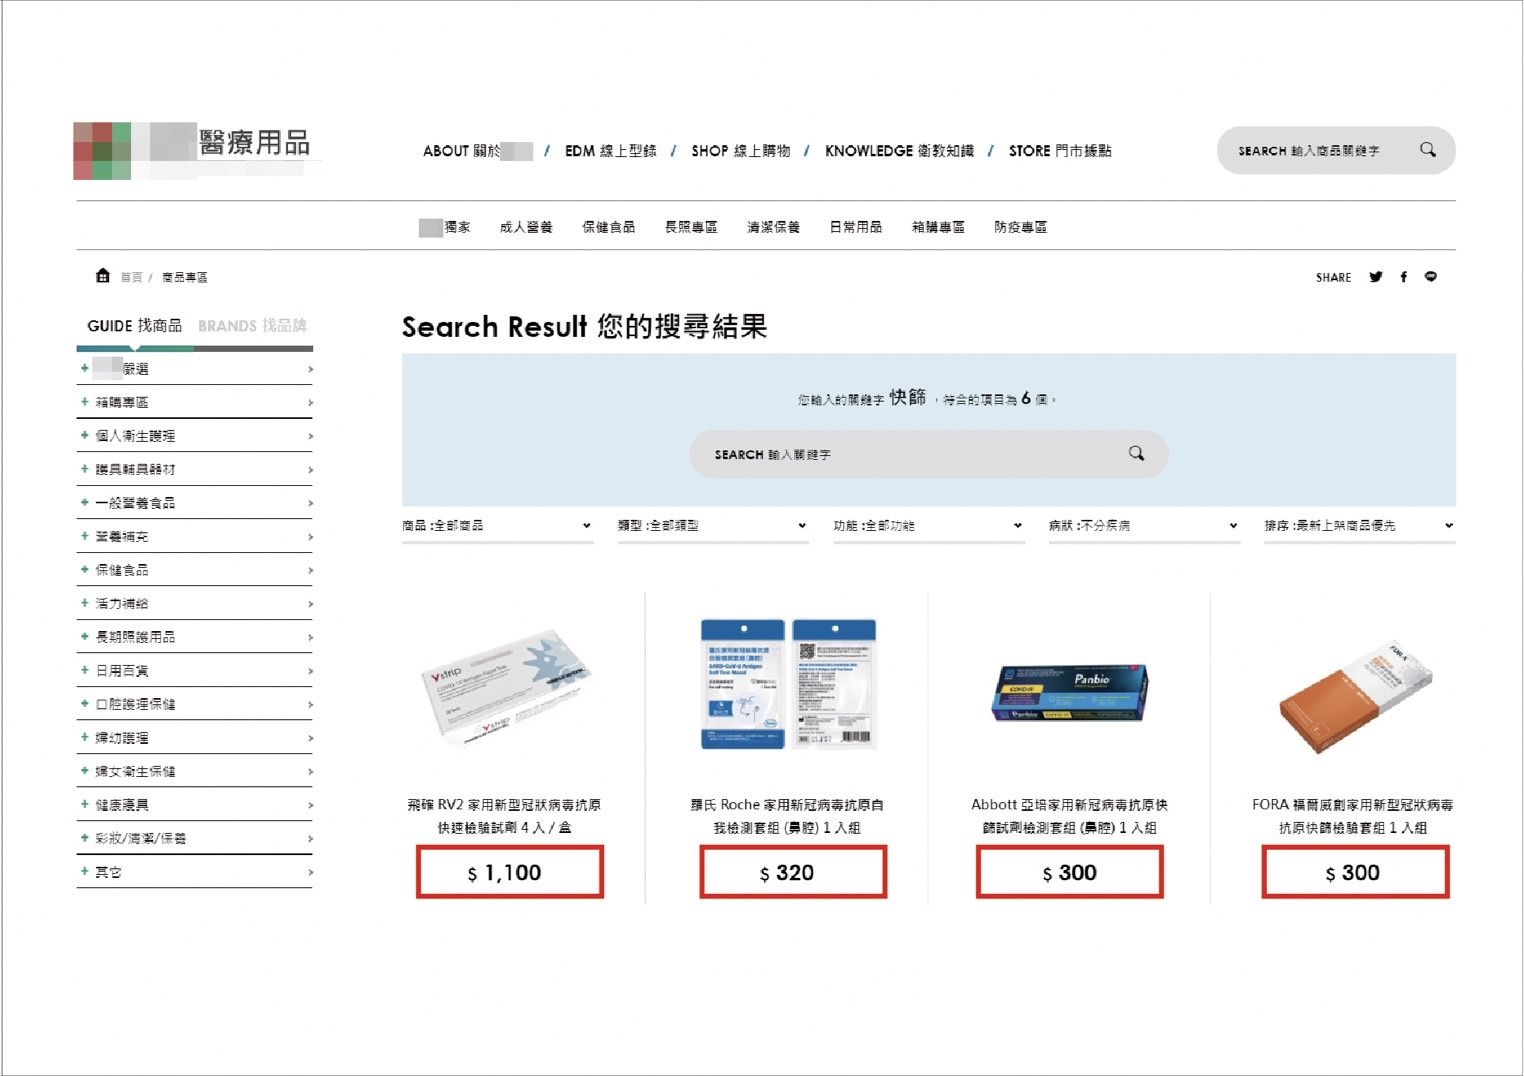Share the page on Twitter

pyautogui.click(x=1376, y=277)
